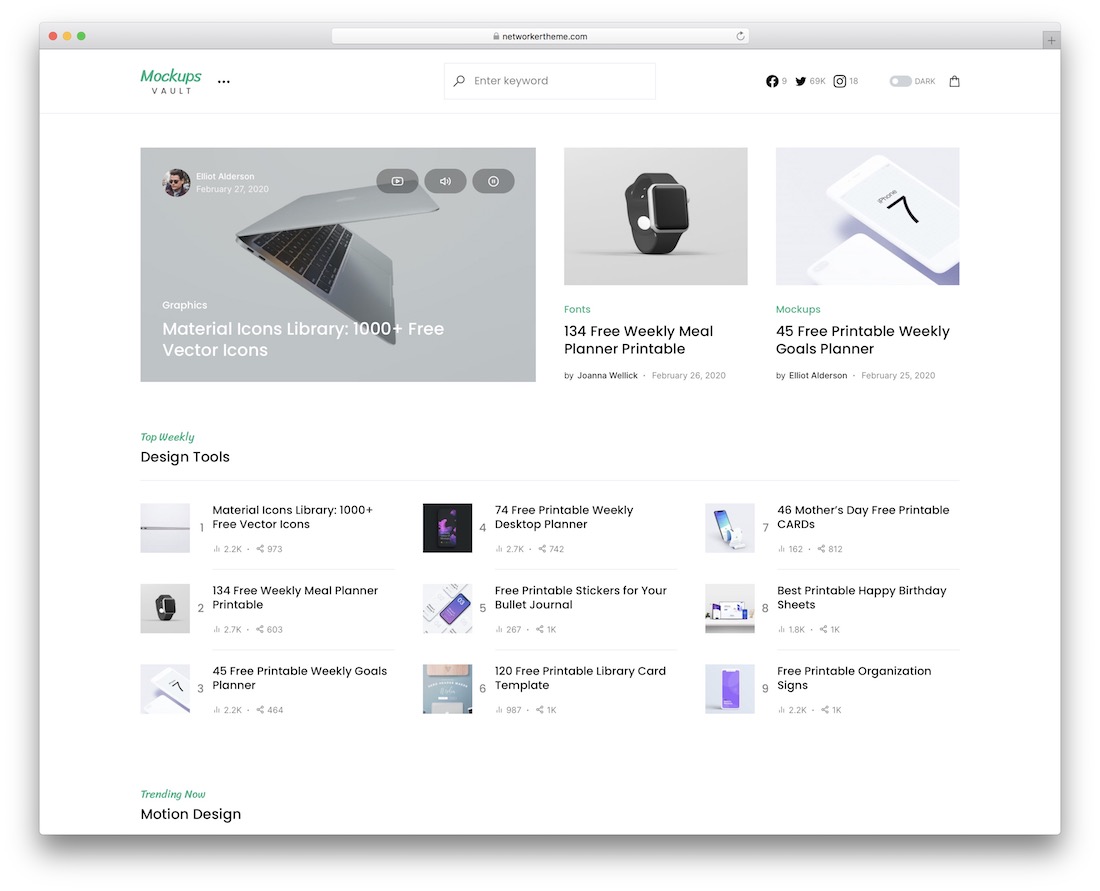Viewport: 1100px width, 891px height.
Task: Focus the Enter keyword search field
Action: [x=550, y=81]
